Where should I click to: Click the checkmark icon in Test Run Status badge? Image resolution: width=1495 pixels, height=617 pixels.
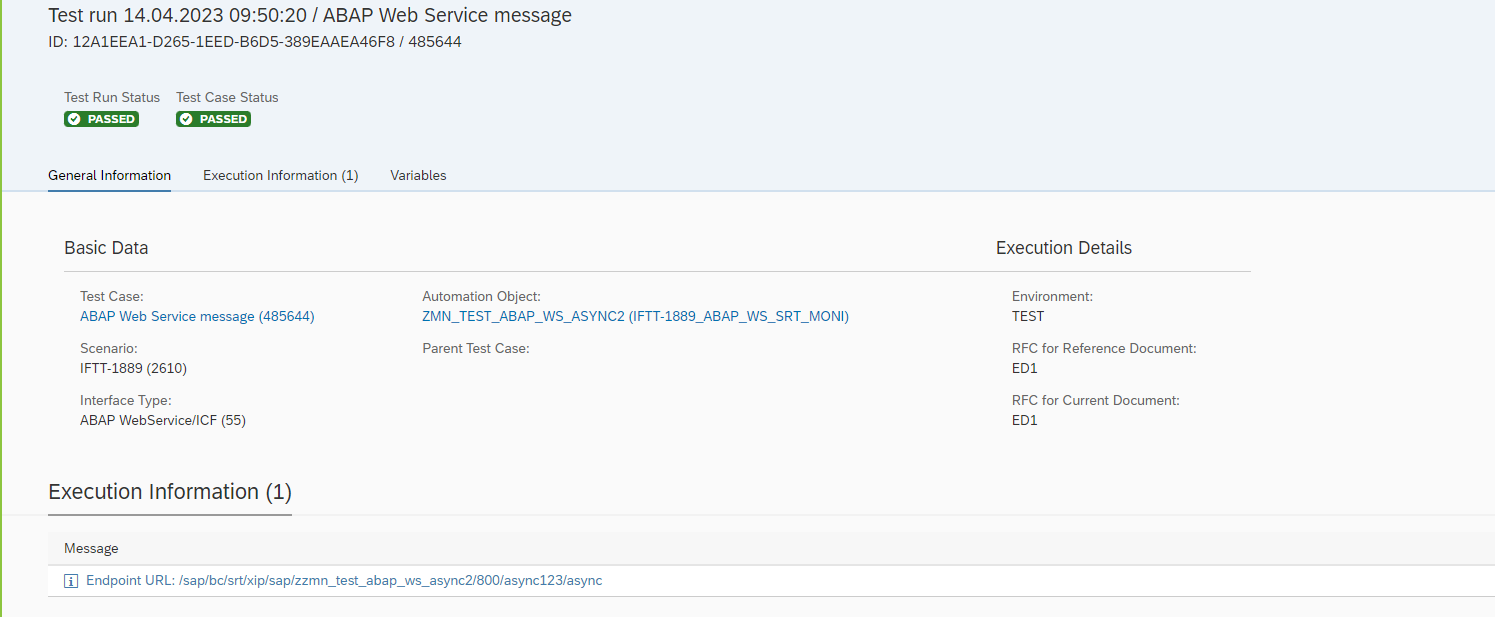[x=75, y=119]
